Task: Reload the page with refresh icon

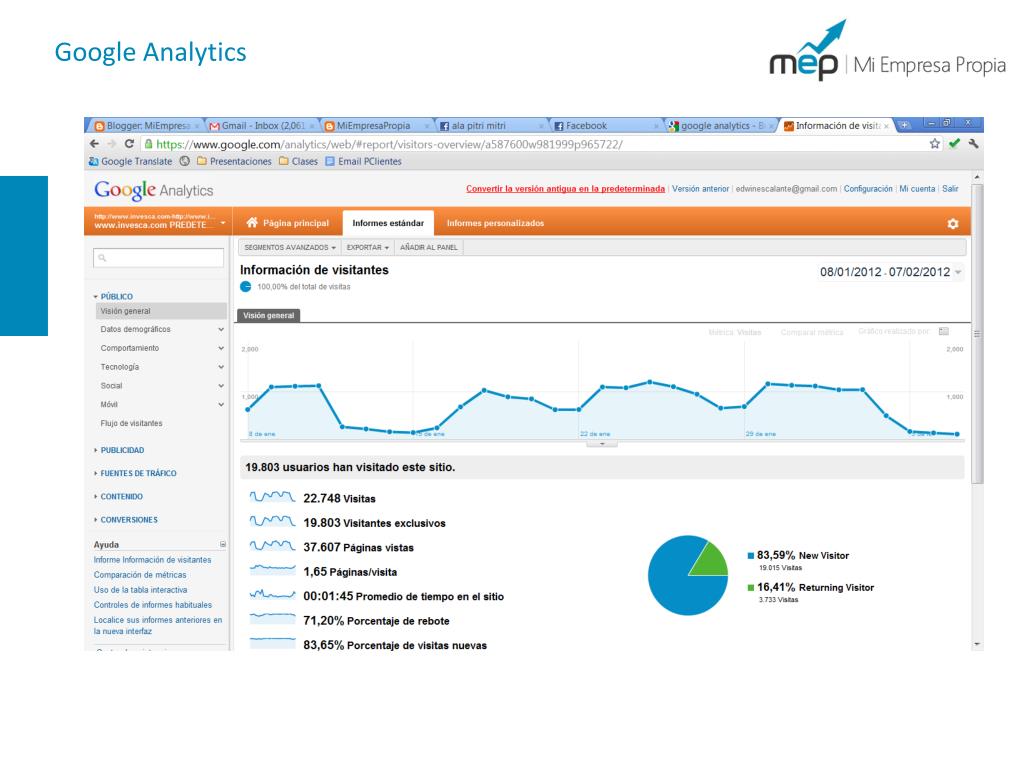Action: [x=129, y=144]
